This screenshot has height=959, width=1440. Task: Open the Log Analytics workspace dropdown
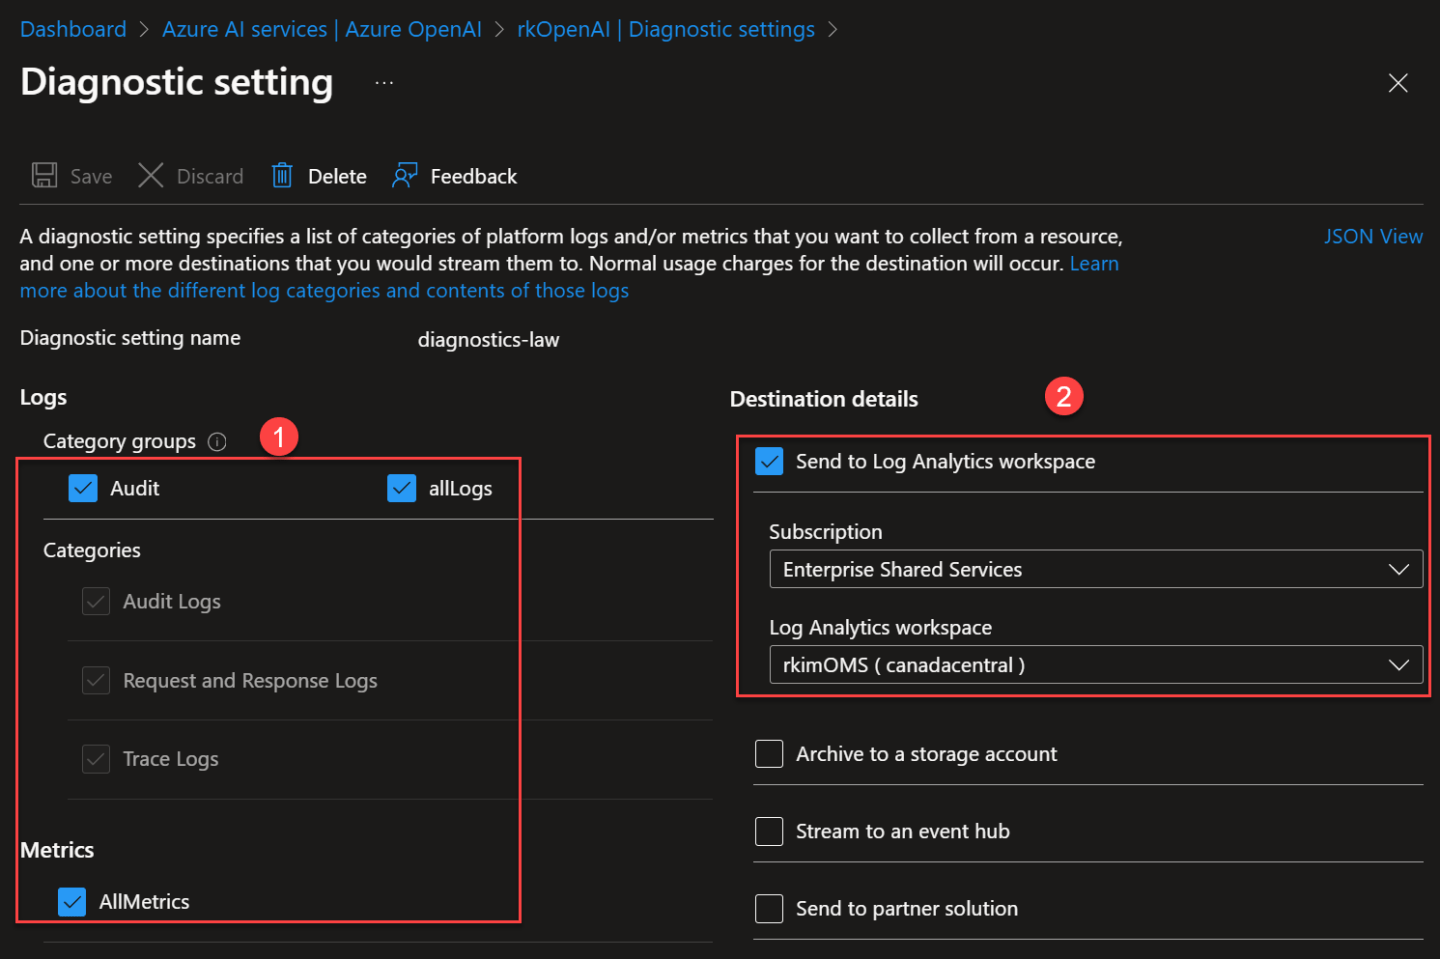pyautogui.click(x=1398, y=664)
